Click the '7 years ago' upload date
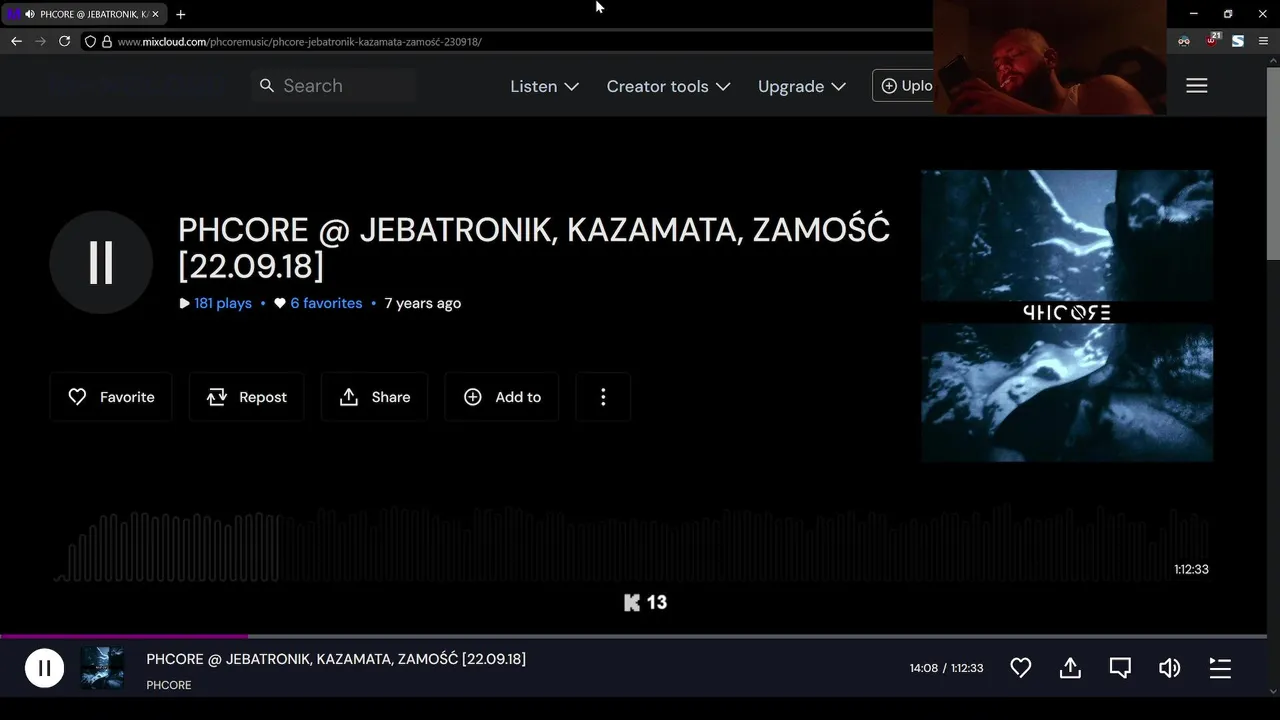The image size is (1280, 720). pyautogui.click(x=422, y=303)
